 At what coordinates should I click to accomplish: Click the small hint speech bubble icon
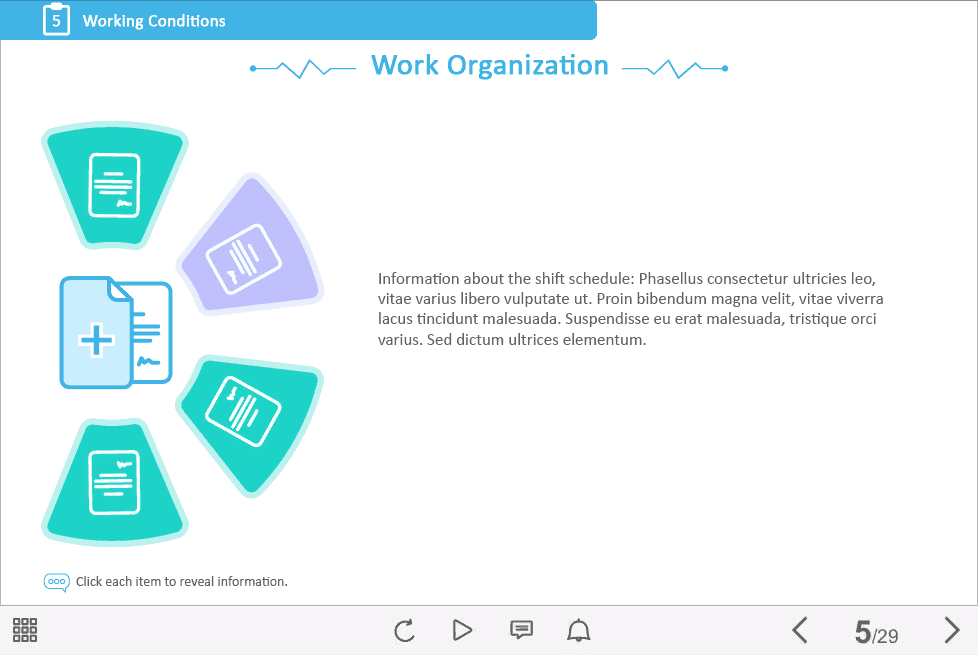pyautogui.click(x=57, y=582)
